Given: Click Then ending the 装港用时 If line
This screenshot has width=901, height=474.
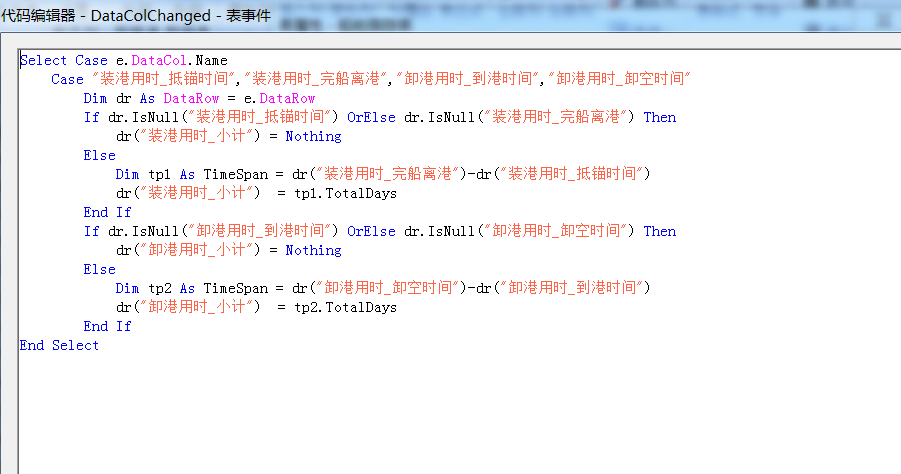Looking at the screenshot, I should [660, 117].
